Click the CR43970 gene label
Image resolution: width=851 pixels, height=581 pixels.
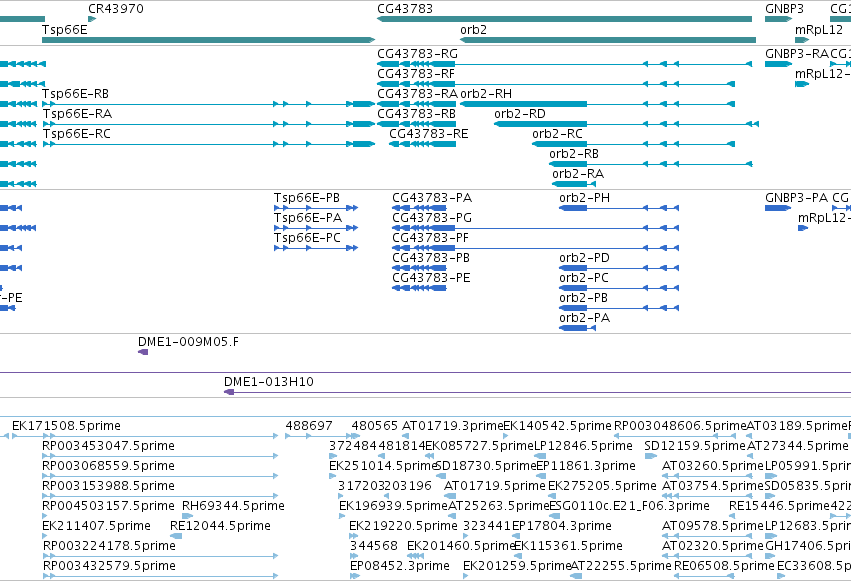[x=116, y=9]
